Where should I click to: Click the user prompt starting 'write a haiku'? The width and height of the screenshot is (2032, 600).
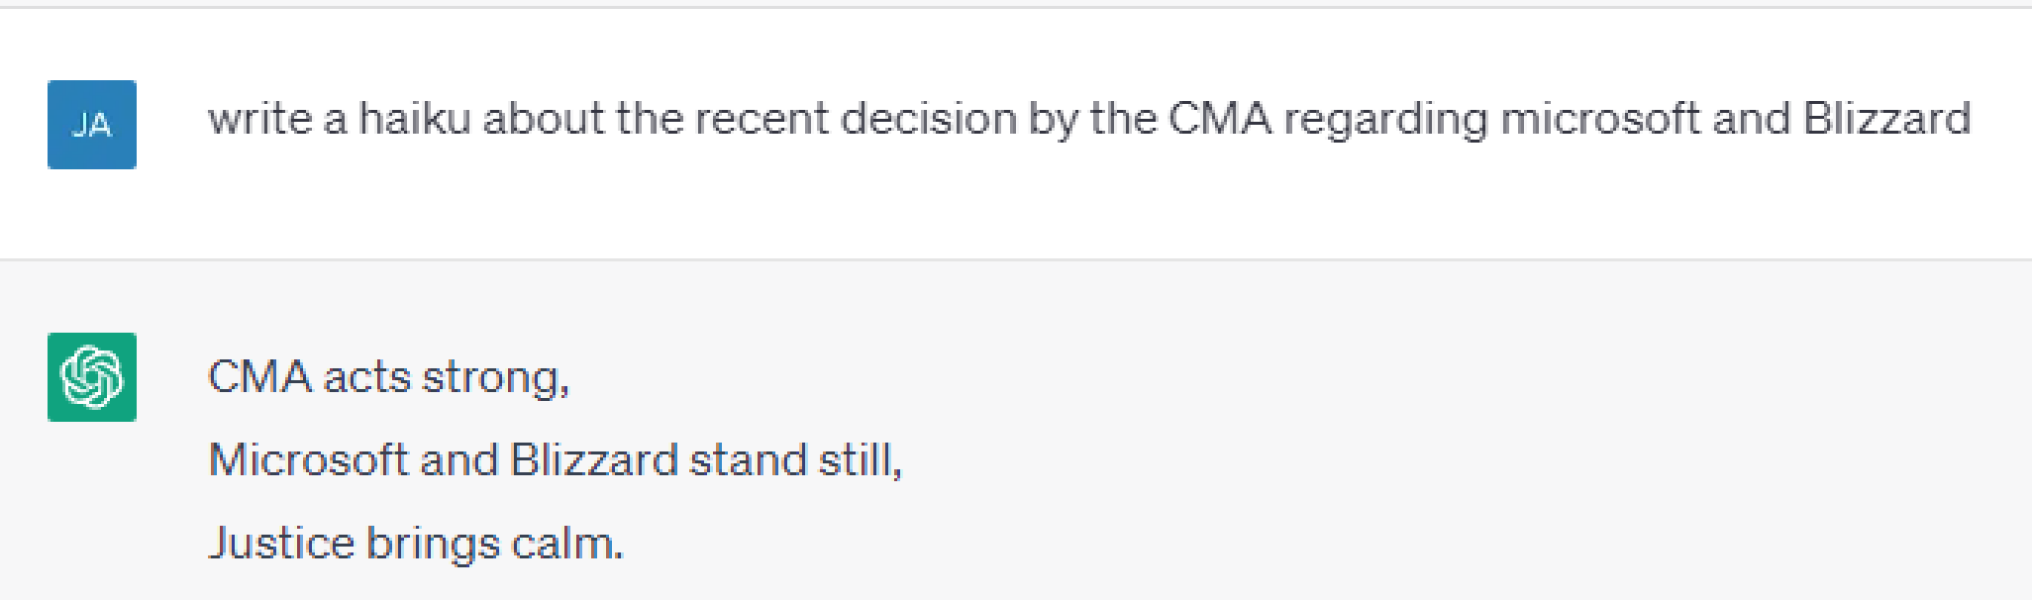pos(1088,120)
